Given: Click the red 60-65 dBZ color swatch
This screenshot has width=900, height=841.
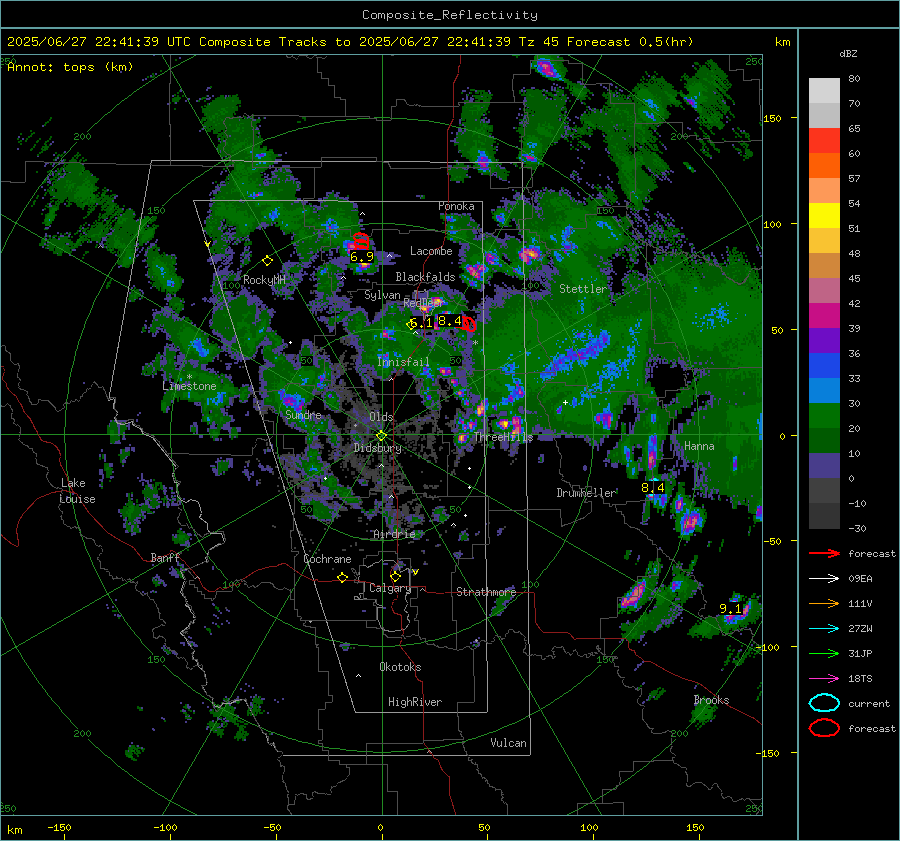Looking at the screenshot, I should [824, 141].
